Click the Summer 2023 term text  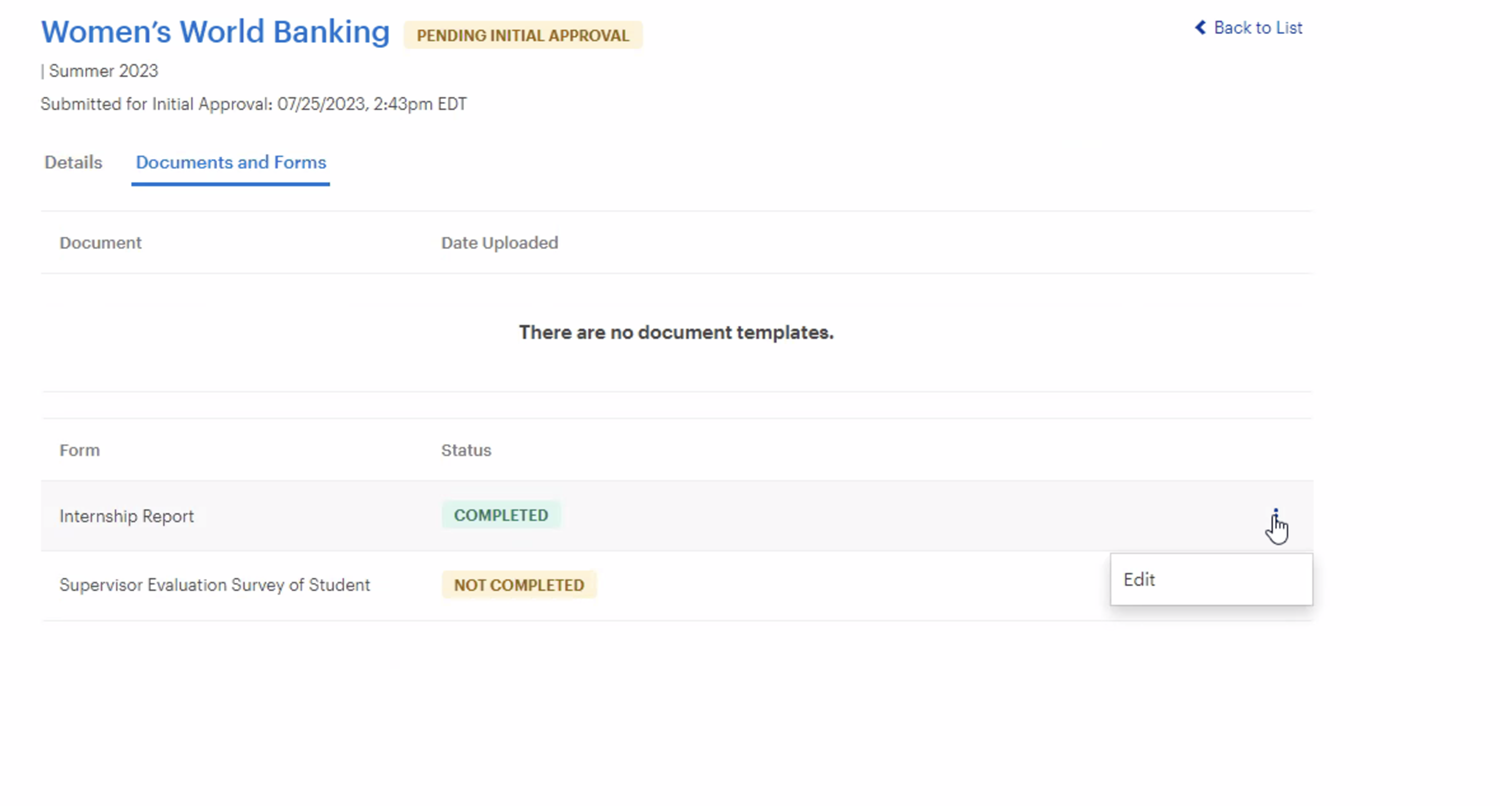click(x=103, y=71)
